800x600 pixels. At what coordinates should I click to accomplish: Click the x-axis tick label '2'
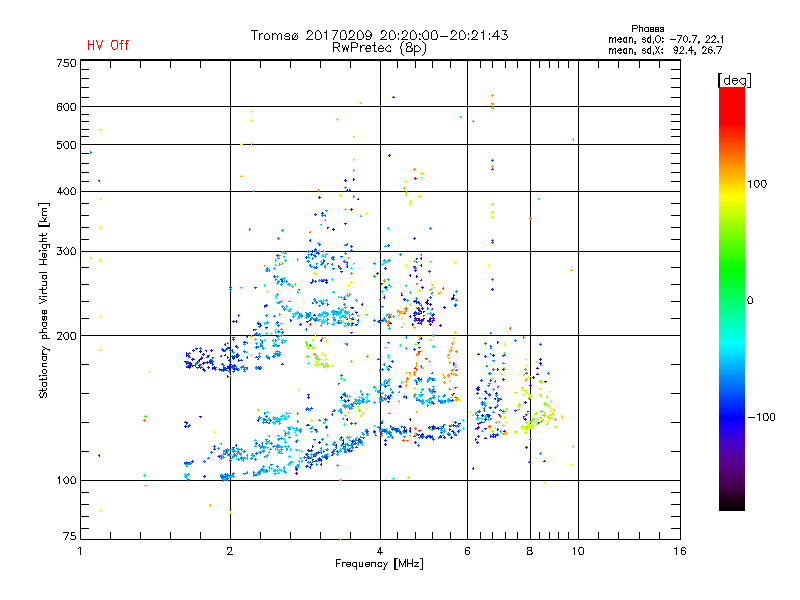point(230,551)
